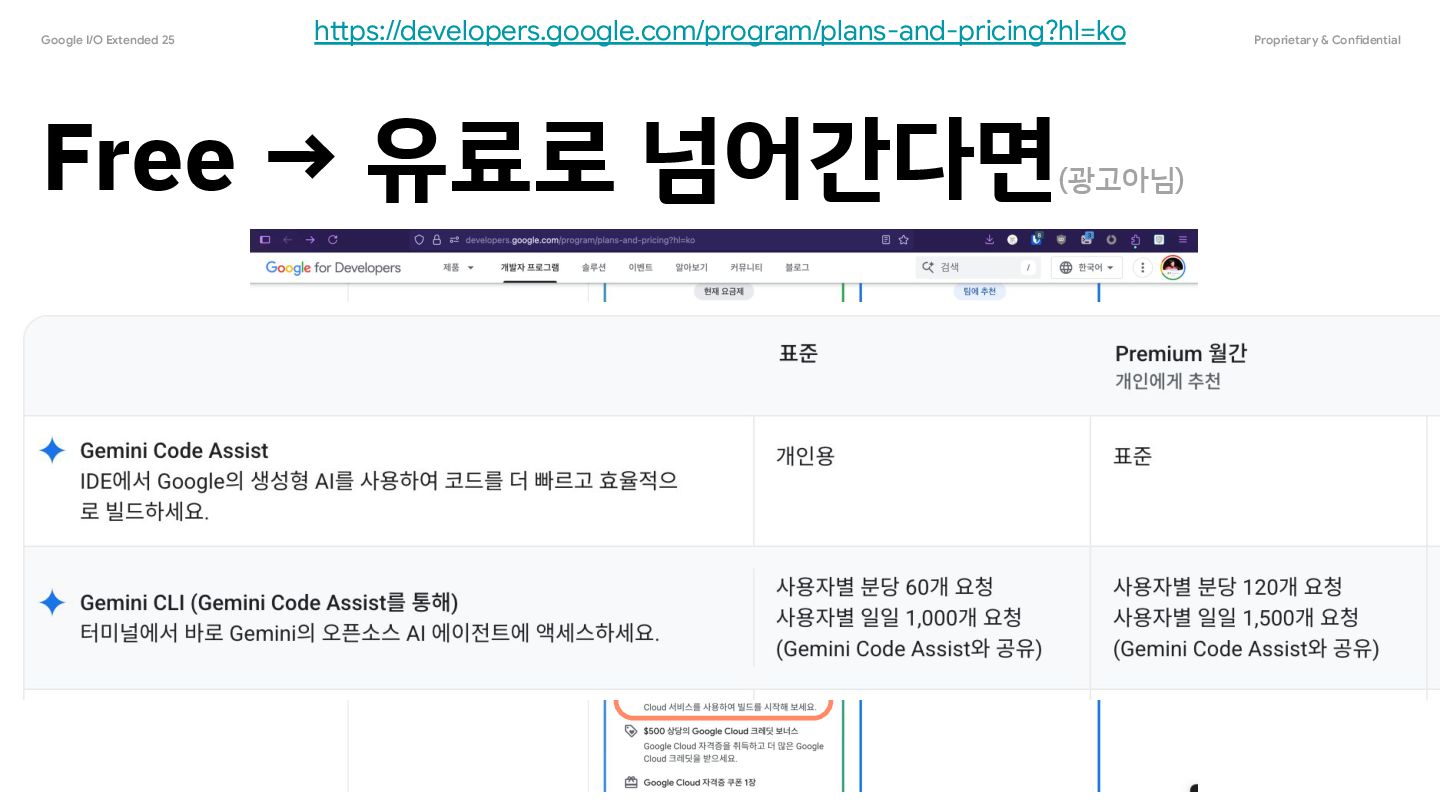Click the browser address bar URL
This screenshot has height=810, width=1440.
click(x=580, y=240)
